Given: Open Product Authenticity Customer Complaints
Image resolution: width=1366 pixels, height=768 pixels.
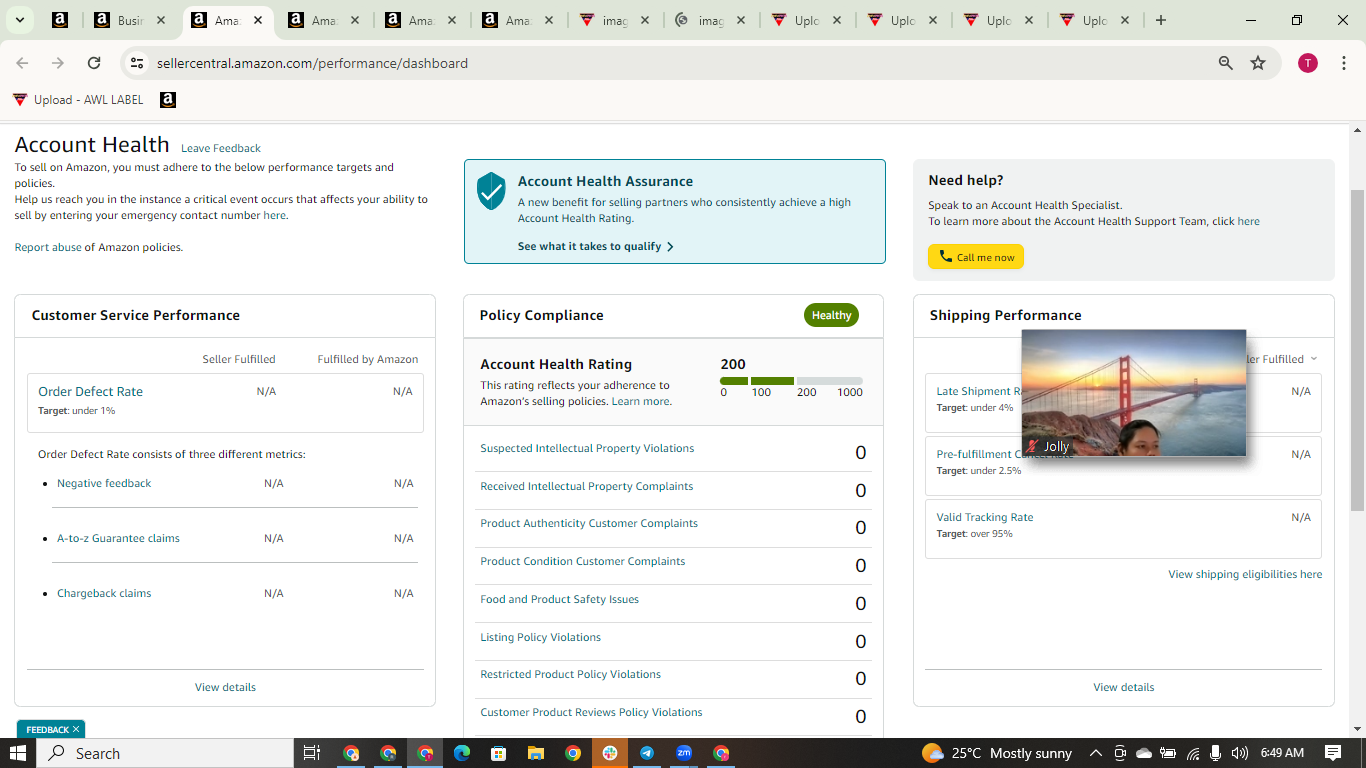Looking at the screenshot, I should coord(589,523).
